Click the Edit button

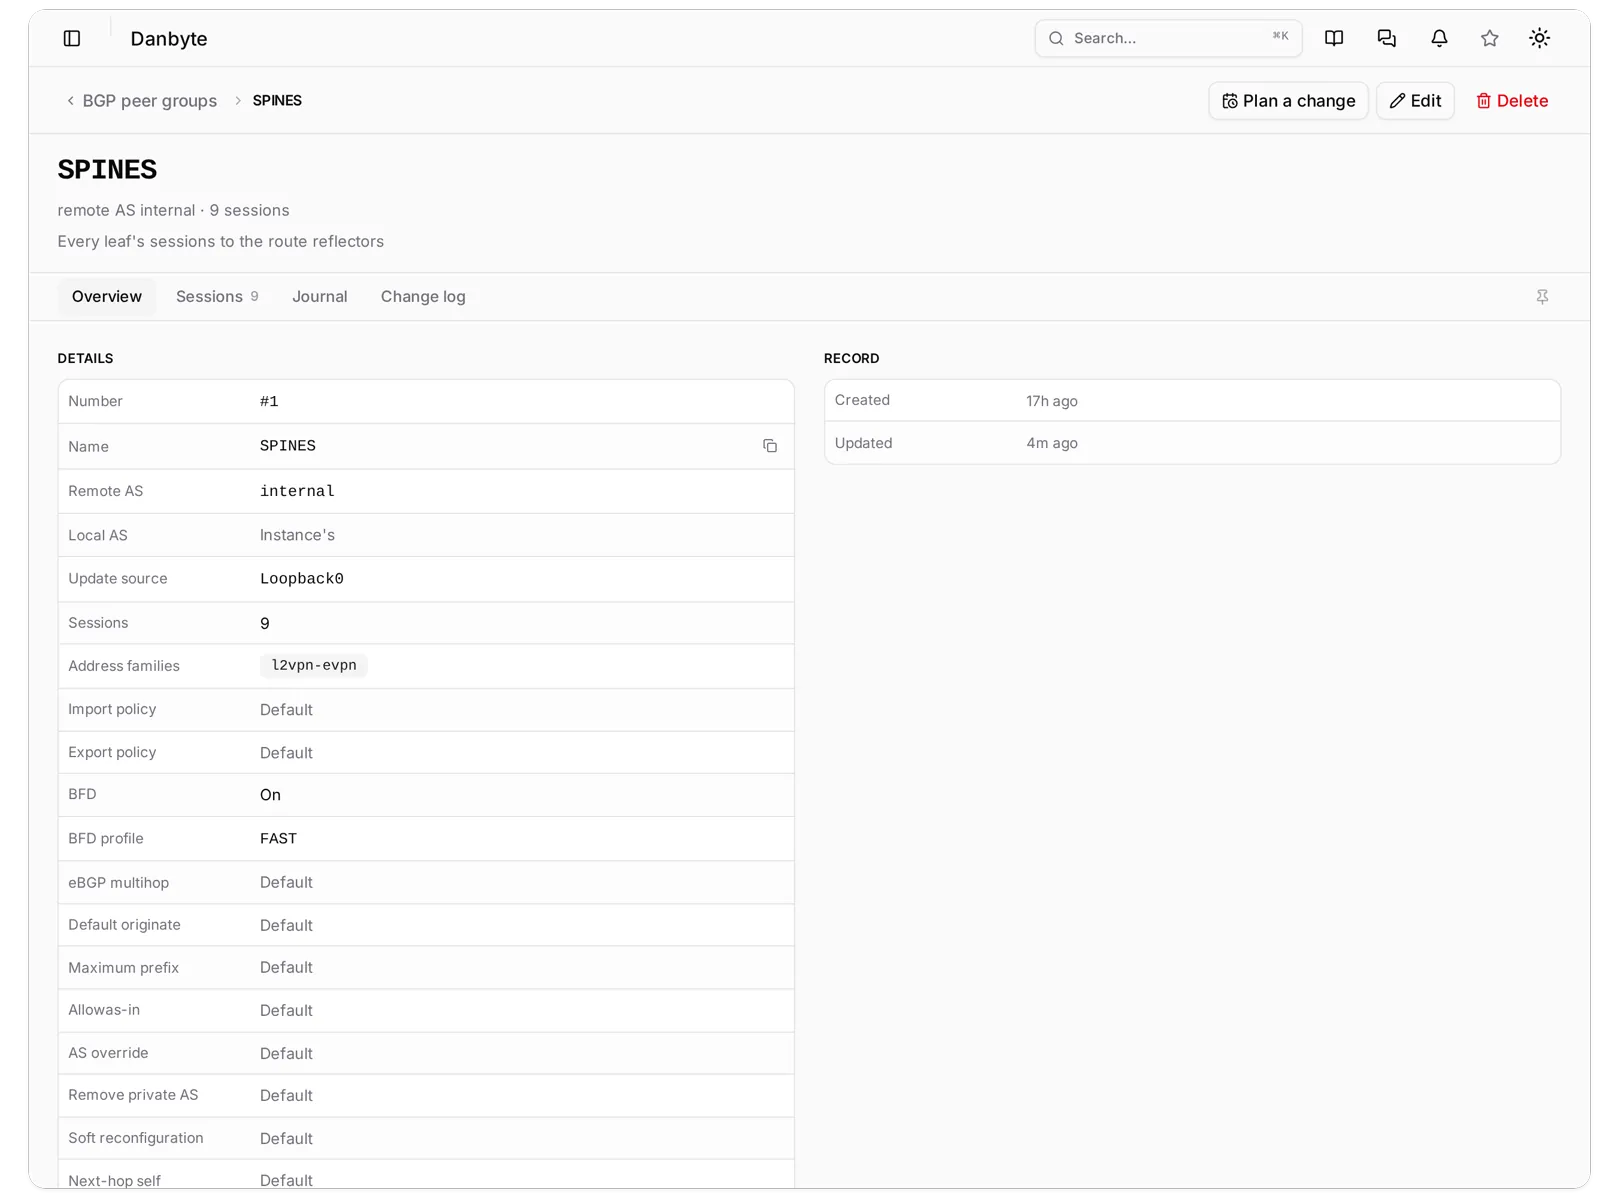click(1415, 101)
